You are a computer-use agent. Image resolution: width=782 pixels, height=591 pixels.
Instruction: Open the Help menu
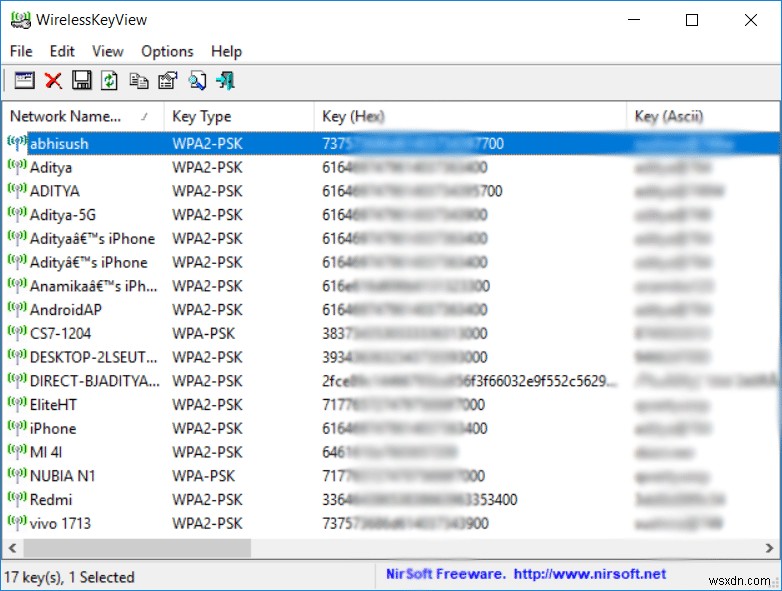(x=226, y=51)
